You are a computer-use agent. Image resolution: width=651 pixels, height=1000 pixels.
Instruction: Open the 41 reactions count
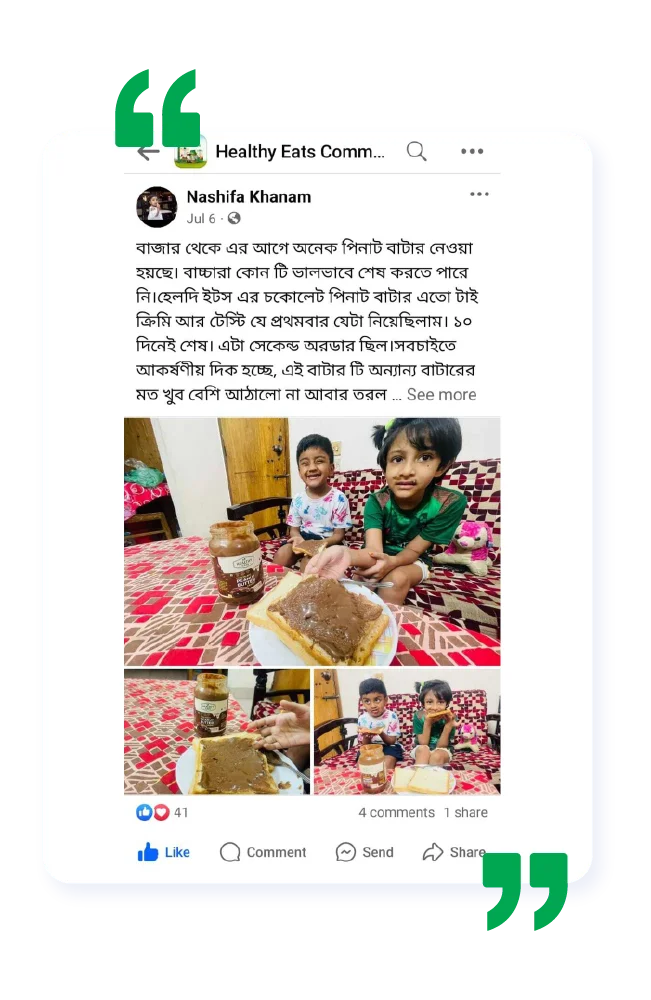181,812
